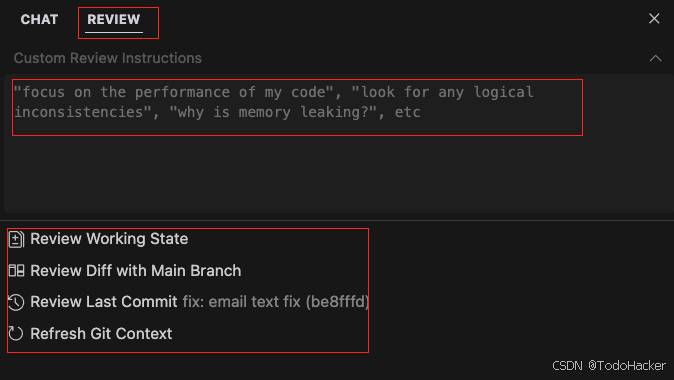Run Refresh Git Context via its label
The height and width of the screenshot is (380, 674).
pos(101,334)
